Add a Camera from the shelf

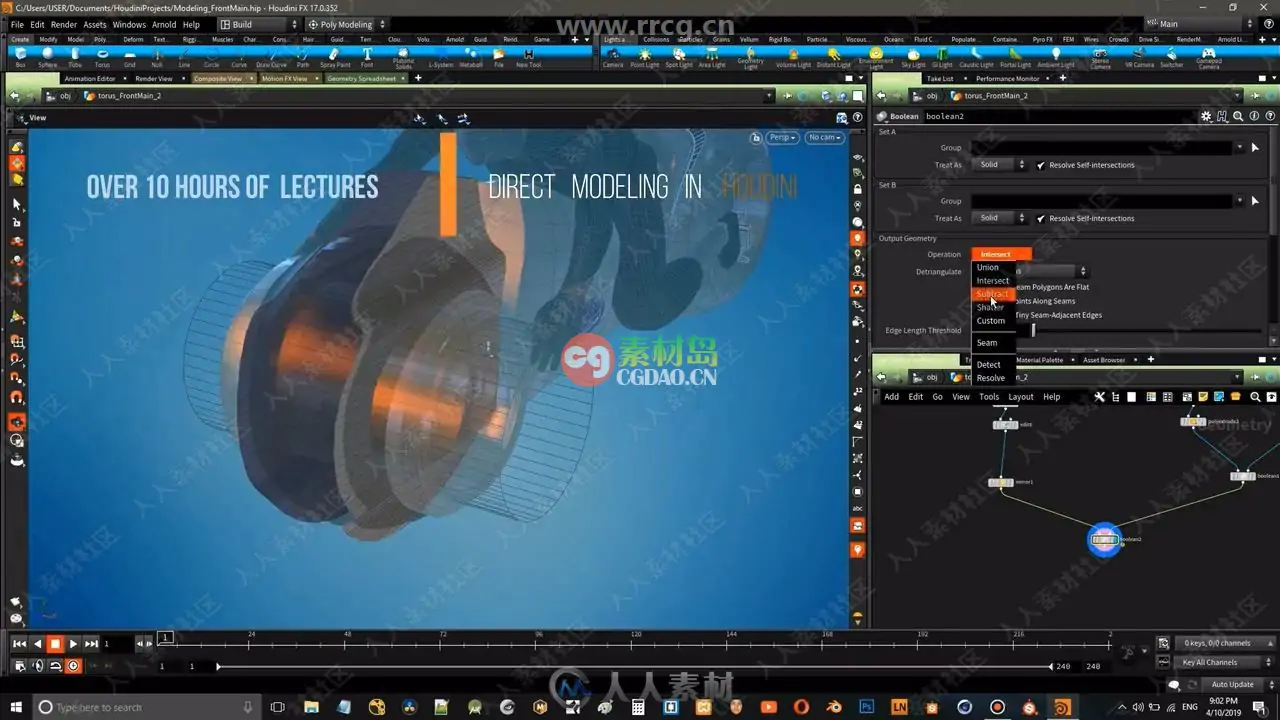pyautogui.click(x=613, y=57)
